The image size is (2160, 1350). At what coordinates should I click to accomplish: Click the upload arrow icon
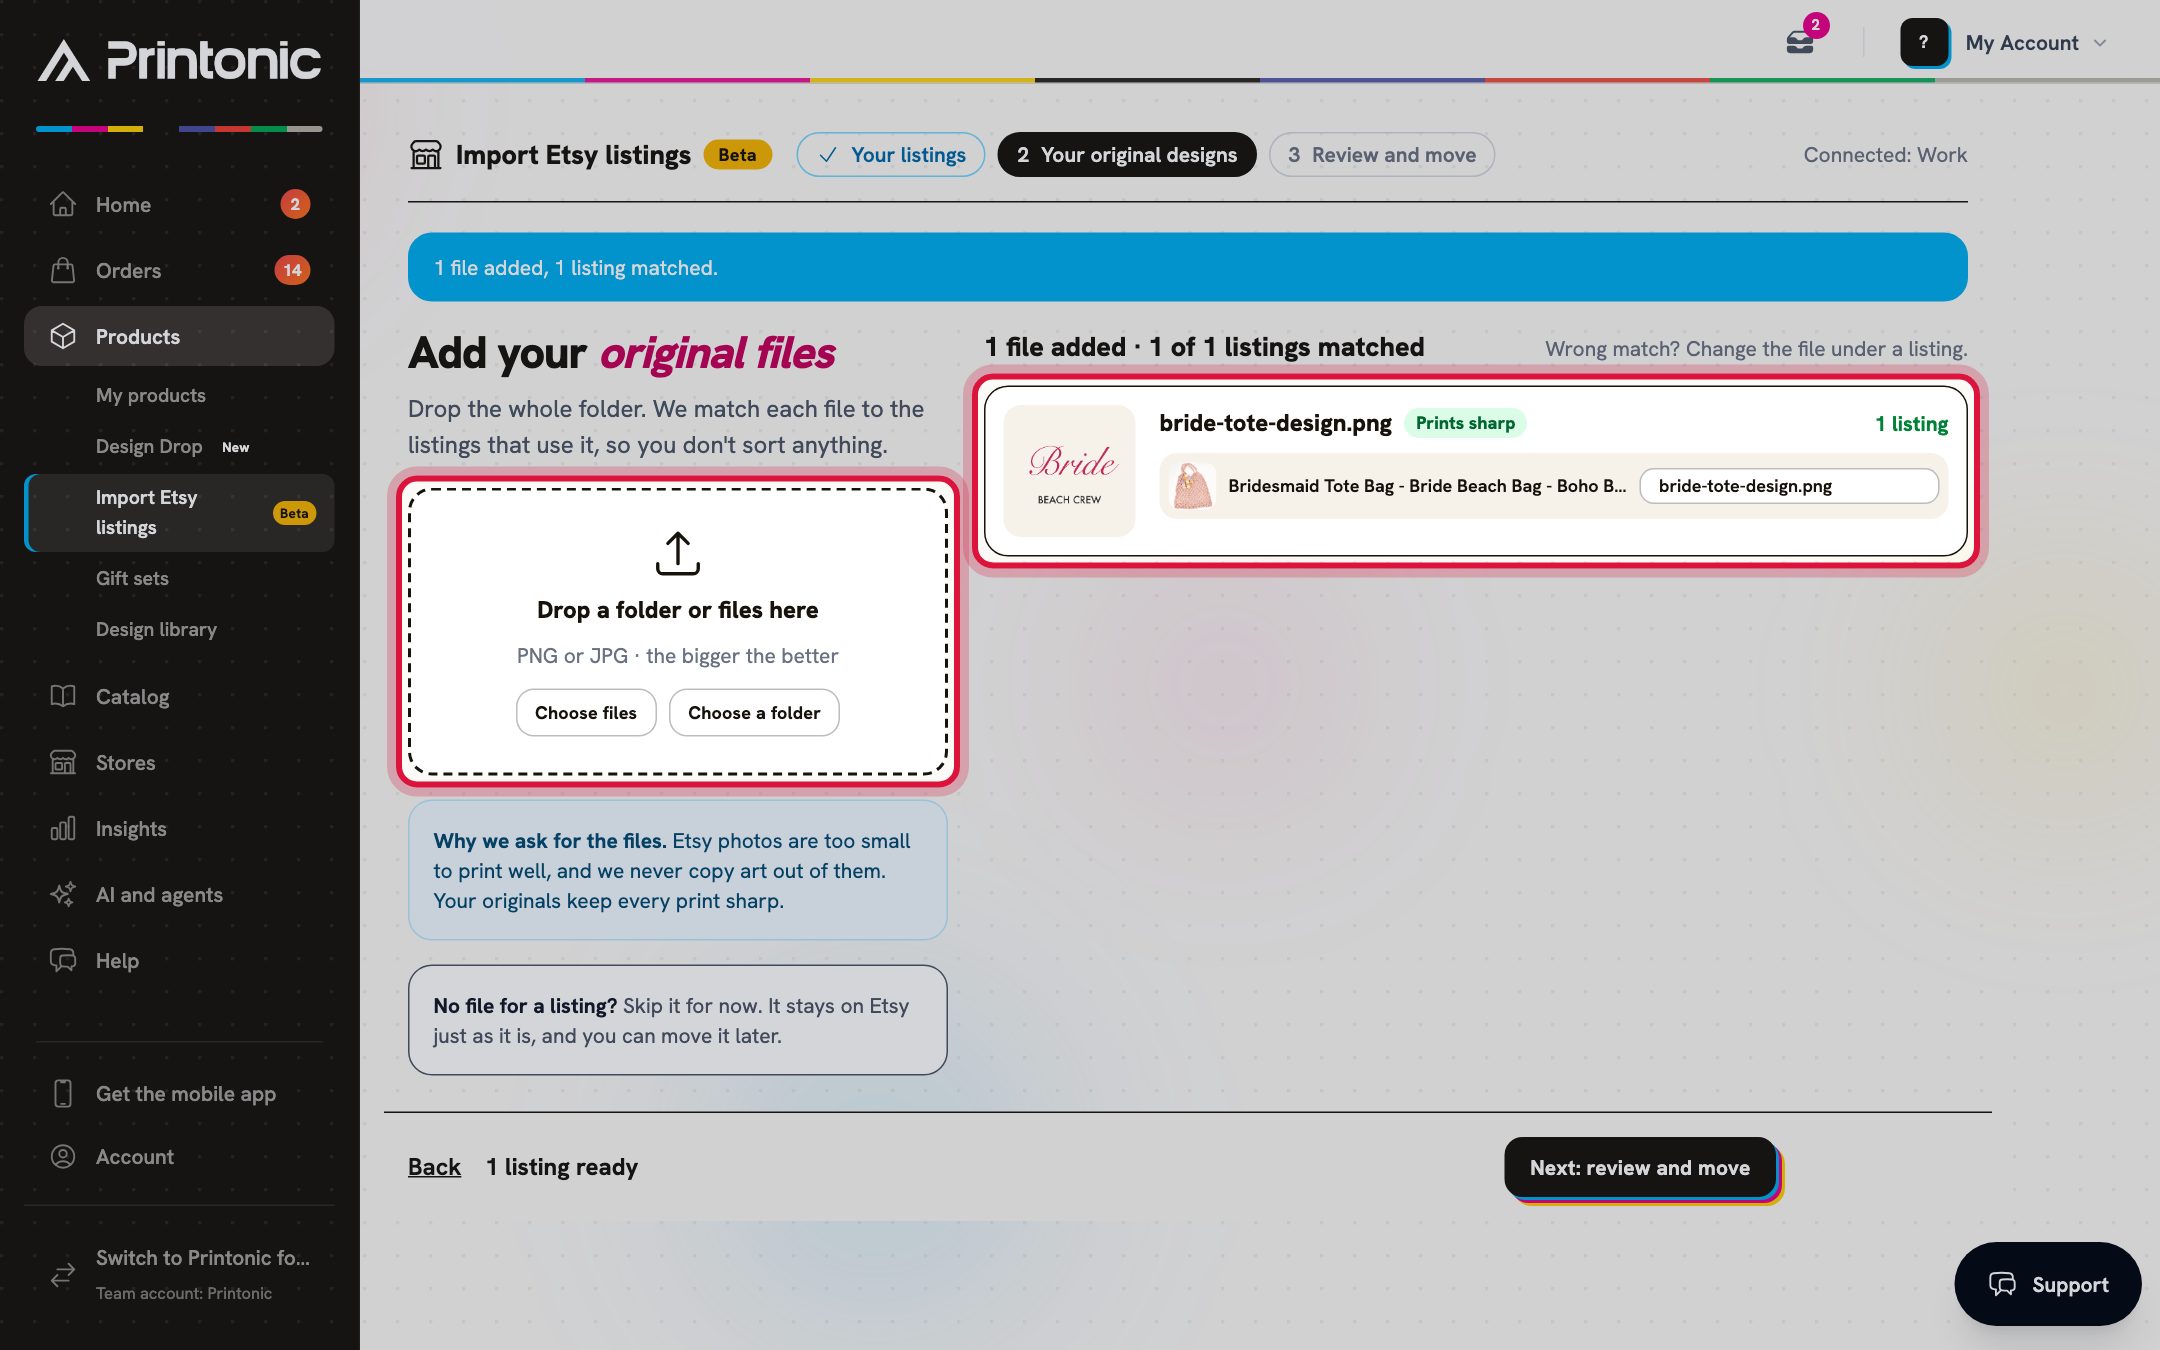tap(677, 553)
